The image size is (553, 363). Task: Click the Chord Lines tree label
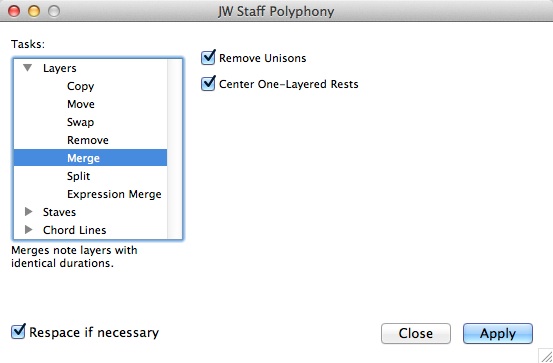(74, 230)
